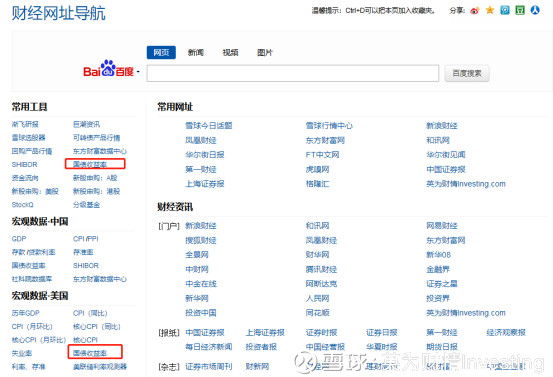Screen dimensions: 553x377
Task: Open CPI/PPI link
Action: 86,239
